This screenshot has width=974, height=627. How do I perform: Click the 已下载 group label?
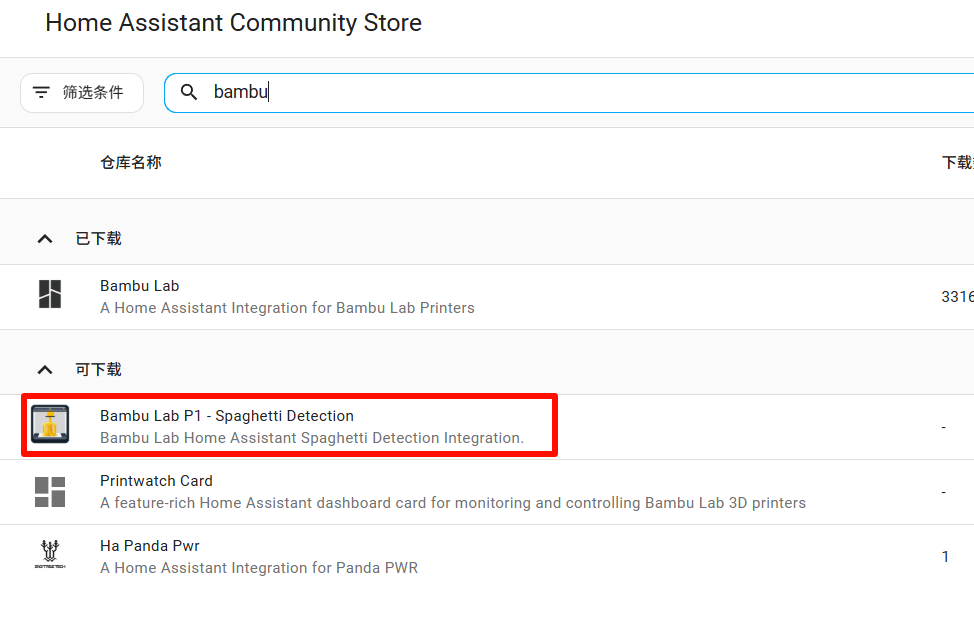(x=98, y=239)
